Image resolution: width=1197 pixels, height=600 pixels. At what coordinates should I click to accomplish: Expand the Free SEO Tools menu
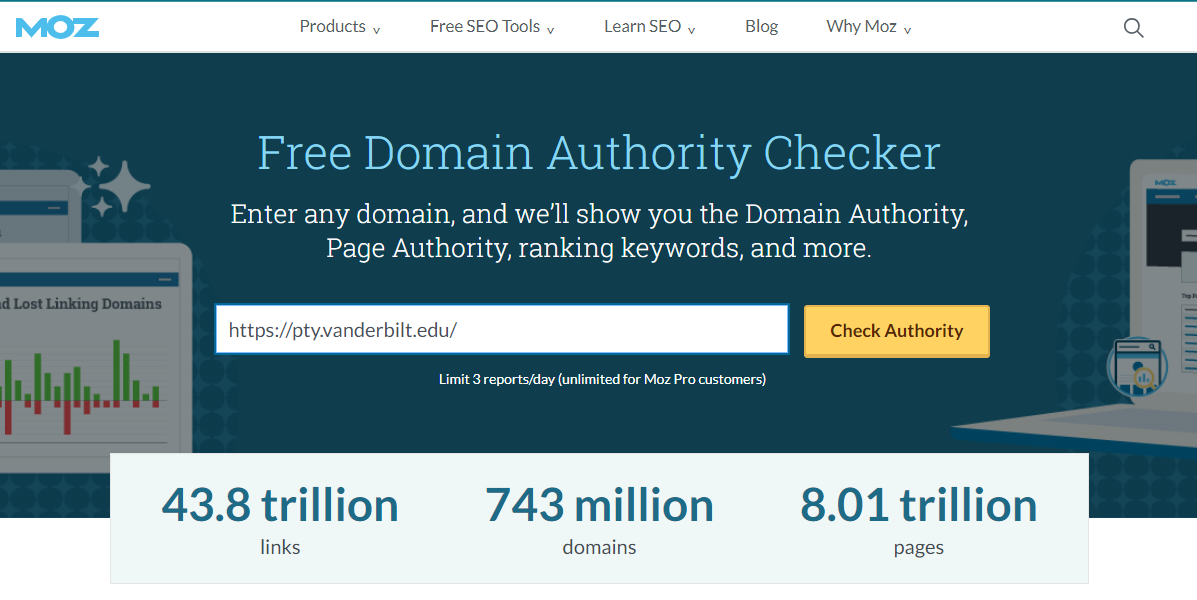tap(492, 27)
